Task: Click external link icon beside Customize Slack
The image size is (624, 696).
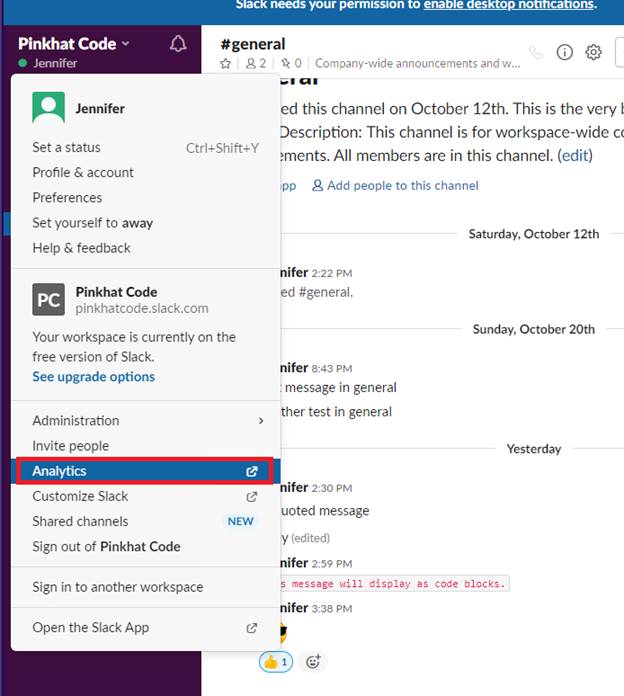Action: 252,497
